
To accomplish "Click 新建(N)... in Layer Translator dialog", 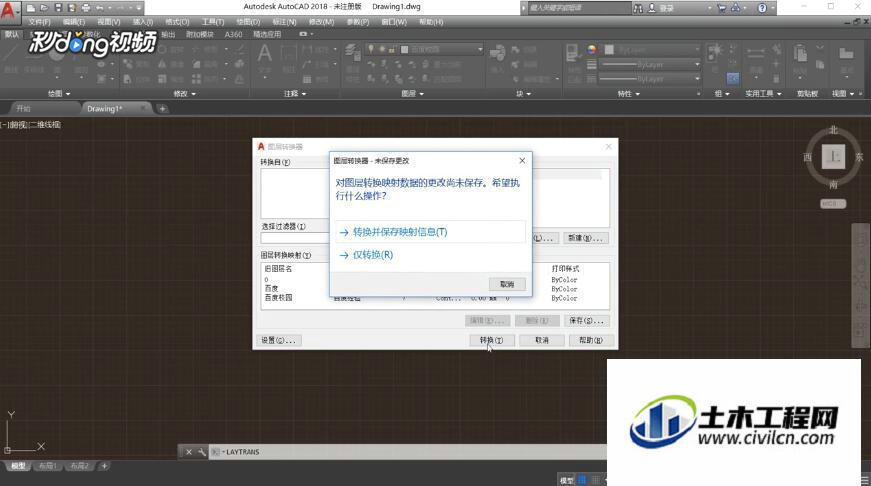I will [585, 238].
